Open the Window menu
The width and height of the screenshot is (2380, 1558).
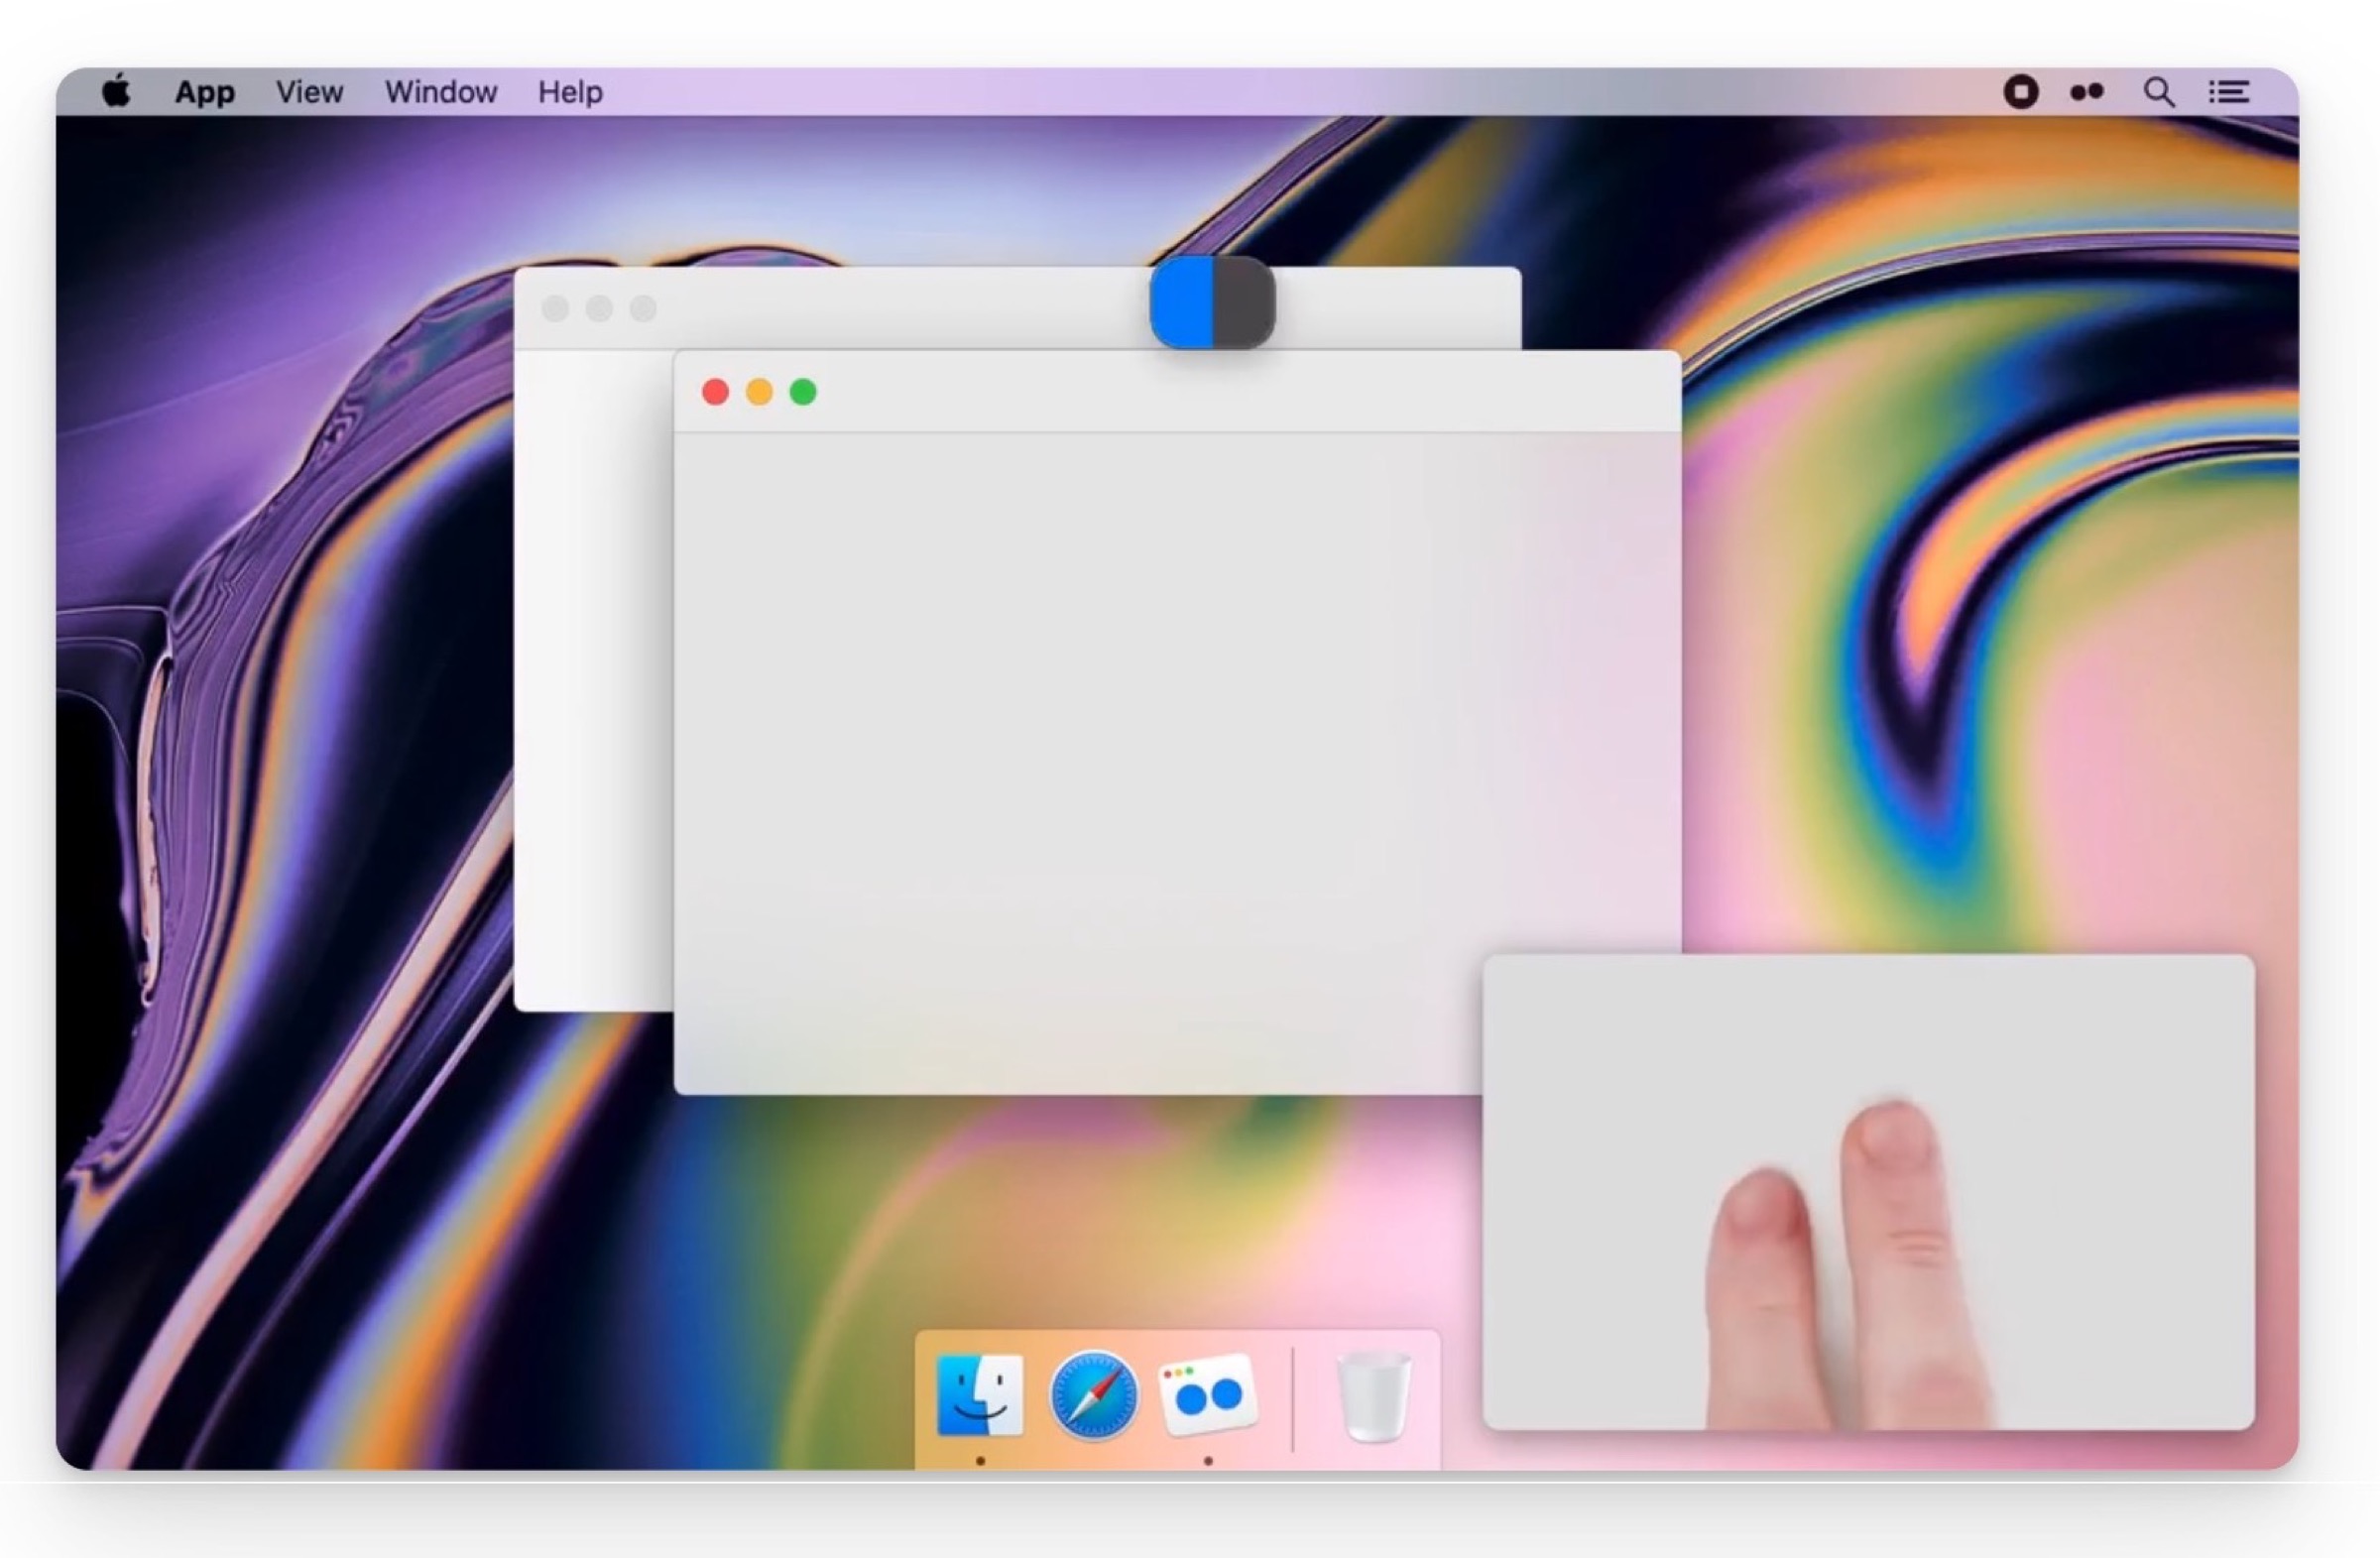(x=441, y=92)
